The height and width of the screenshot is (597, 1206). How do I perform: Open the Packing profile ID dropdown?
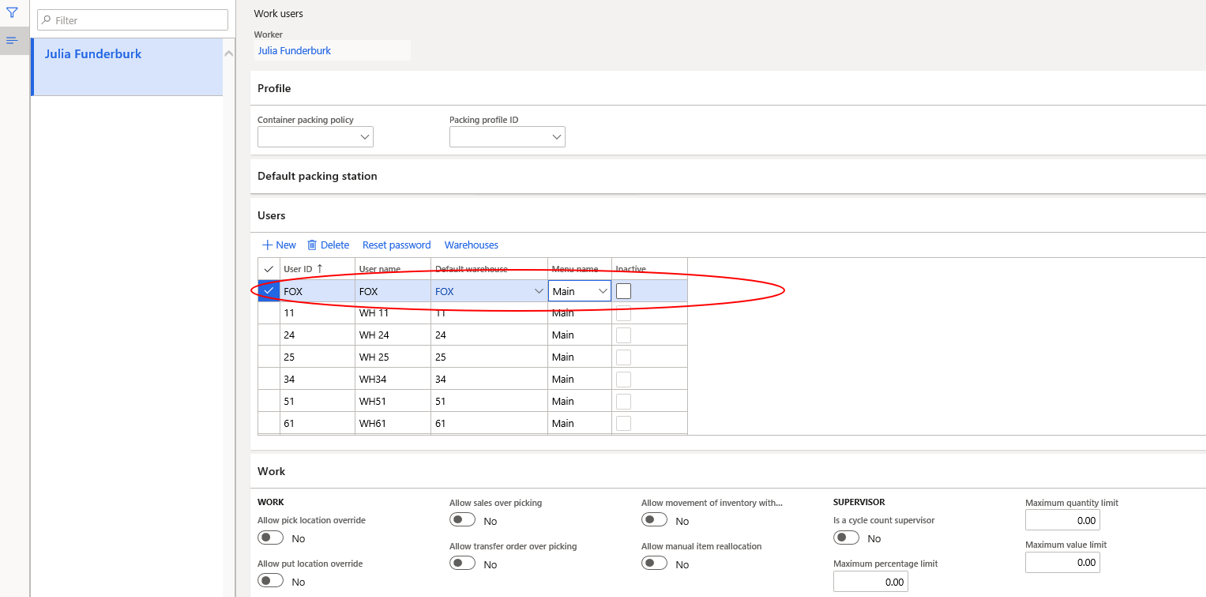pyautogui.click(x=557, y=137)
